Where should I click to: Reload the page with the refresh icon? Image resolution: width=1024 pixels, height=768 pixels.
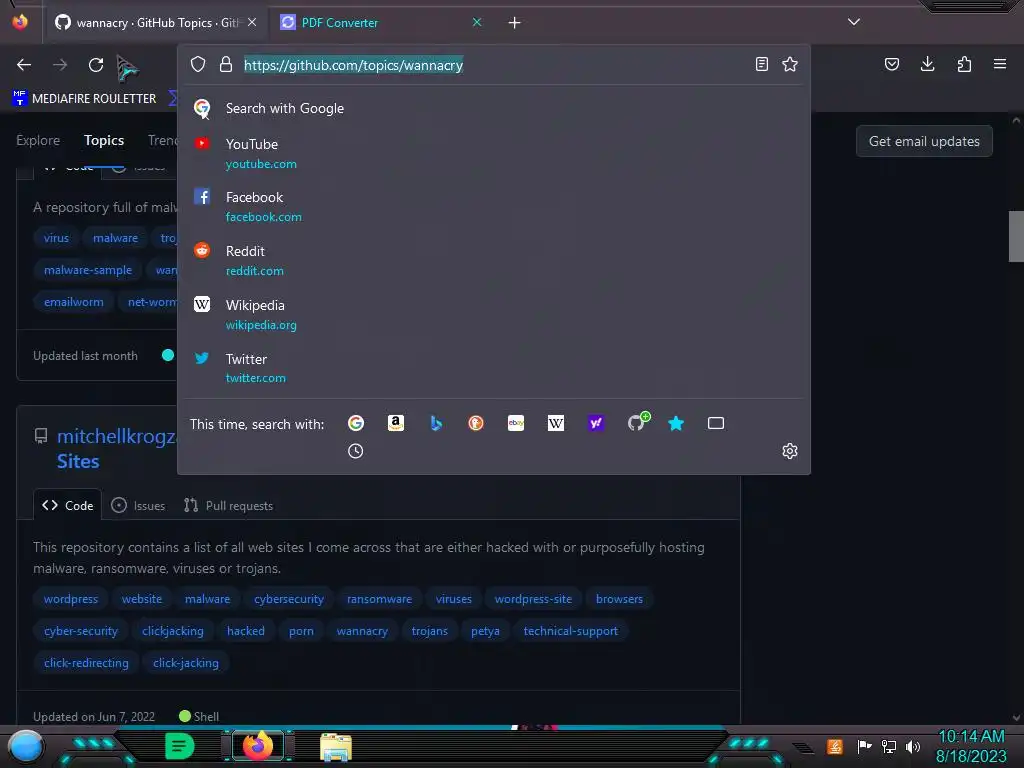click(96, 65)
